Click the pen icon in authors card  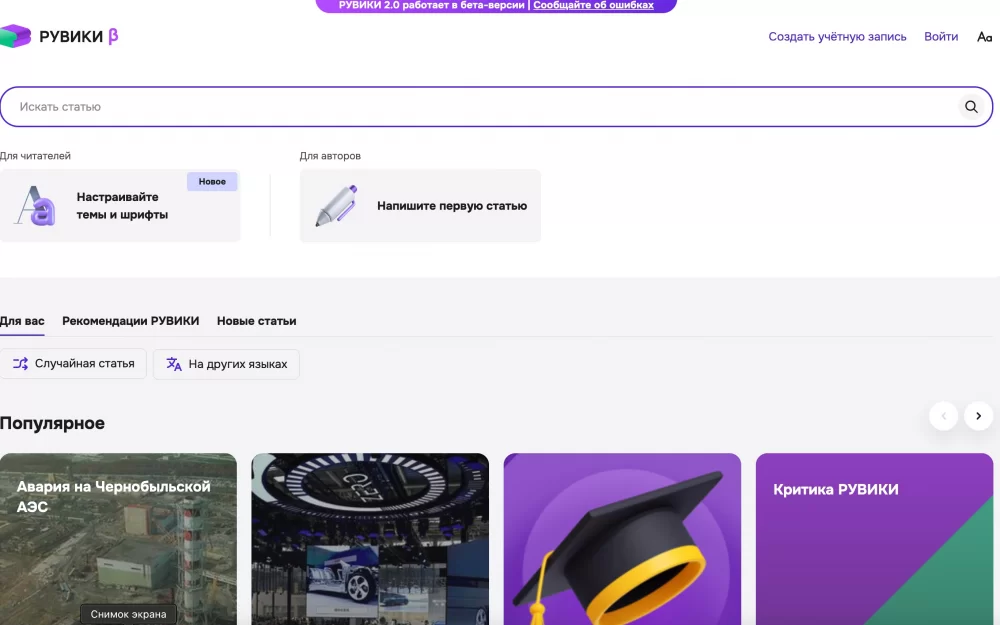click(336, 206)
